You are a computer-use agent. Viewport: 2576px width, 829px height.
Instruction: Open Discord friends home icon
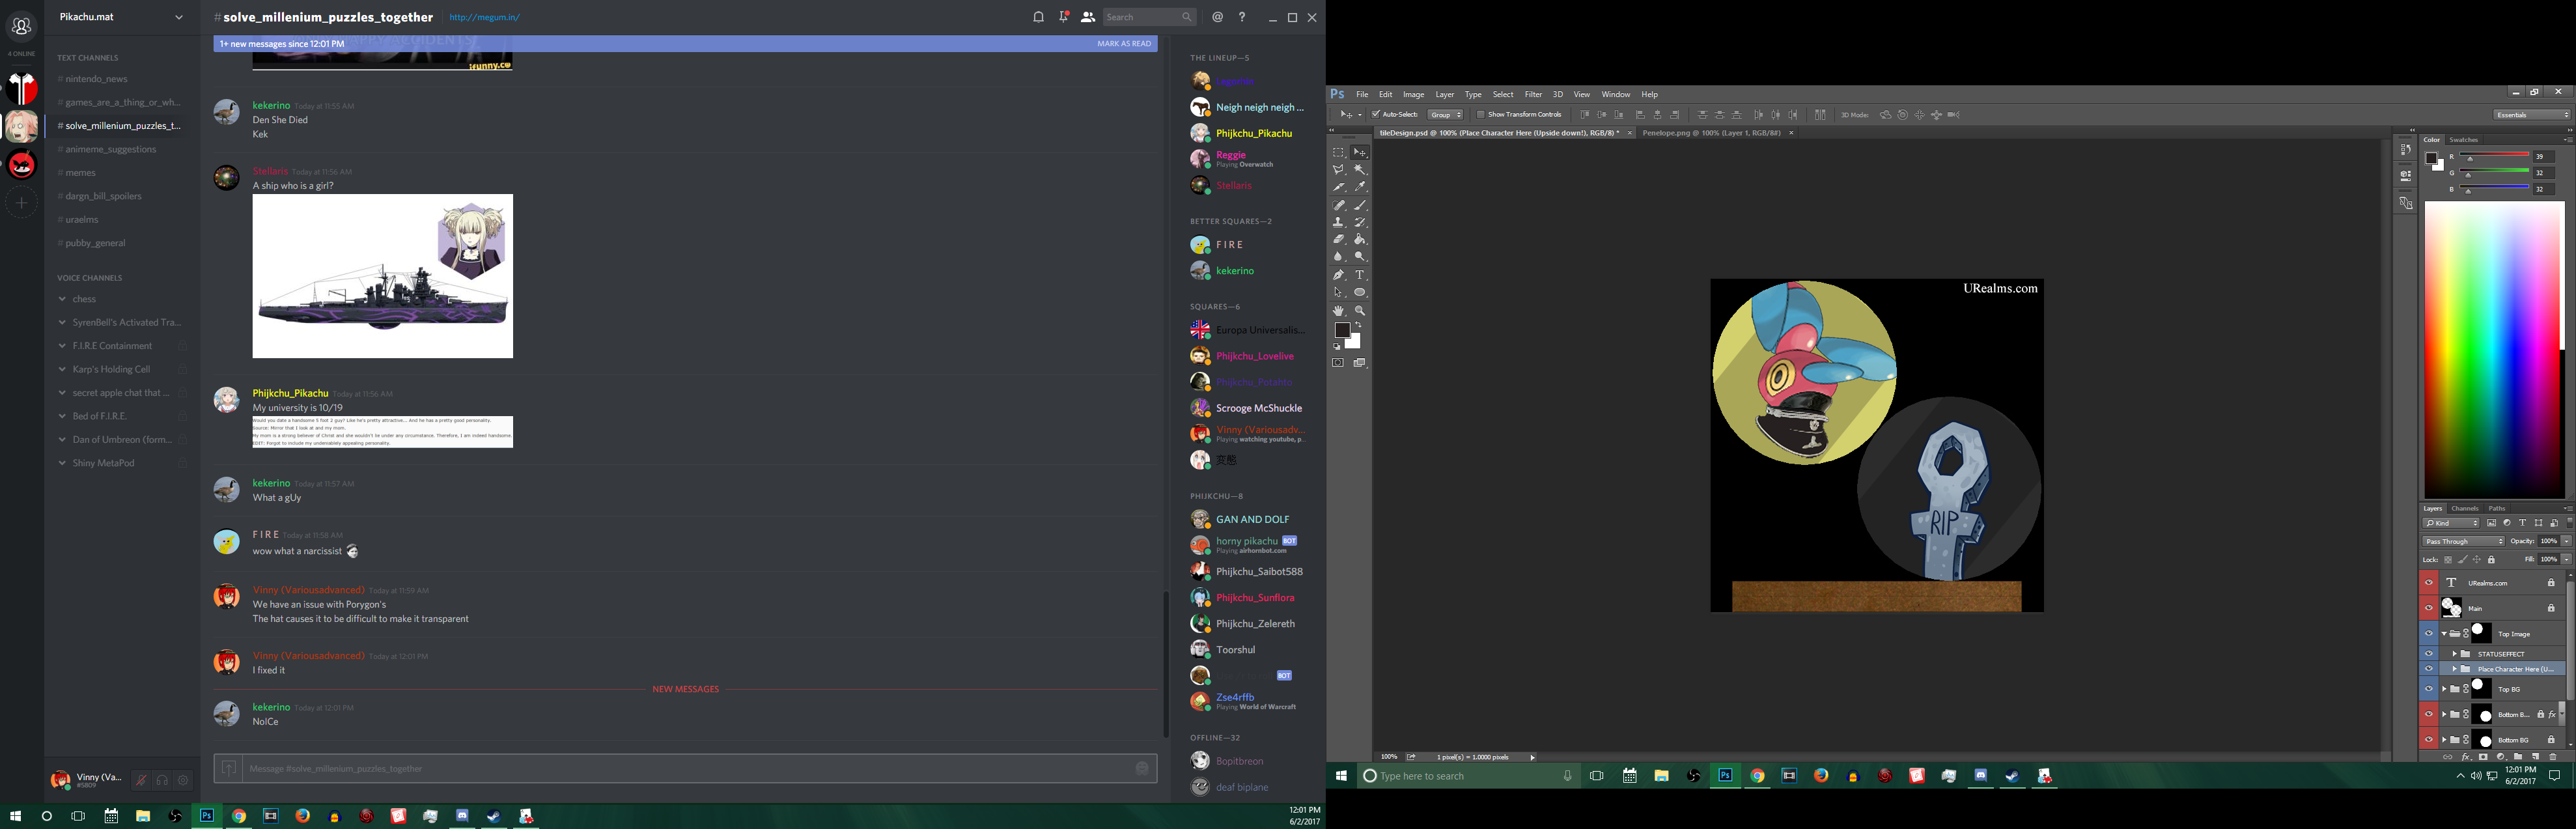[x=21, y=26]
